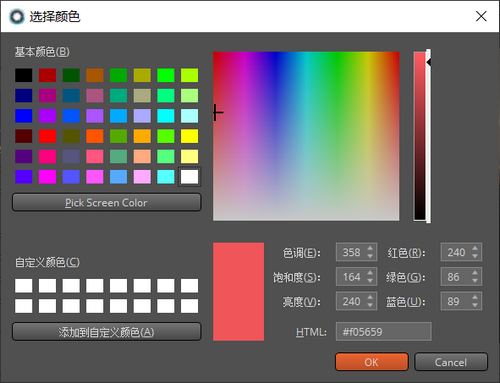Select the black basic color swatch
Screen dimensions: 500x383
tap(24, 75)
